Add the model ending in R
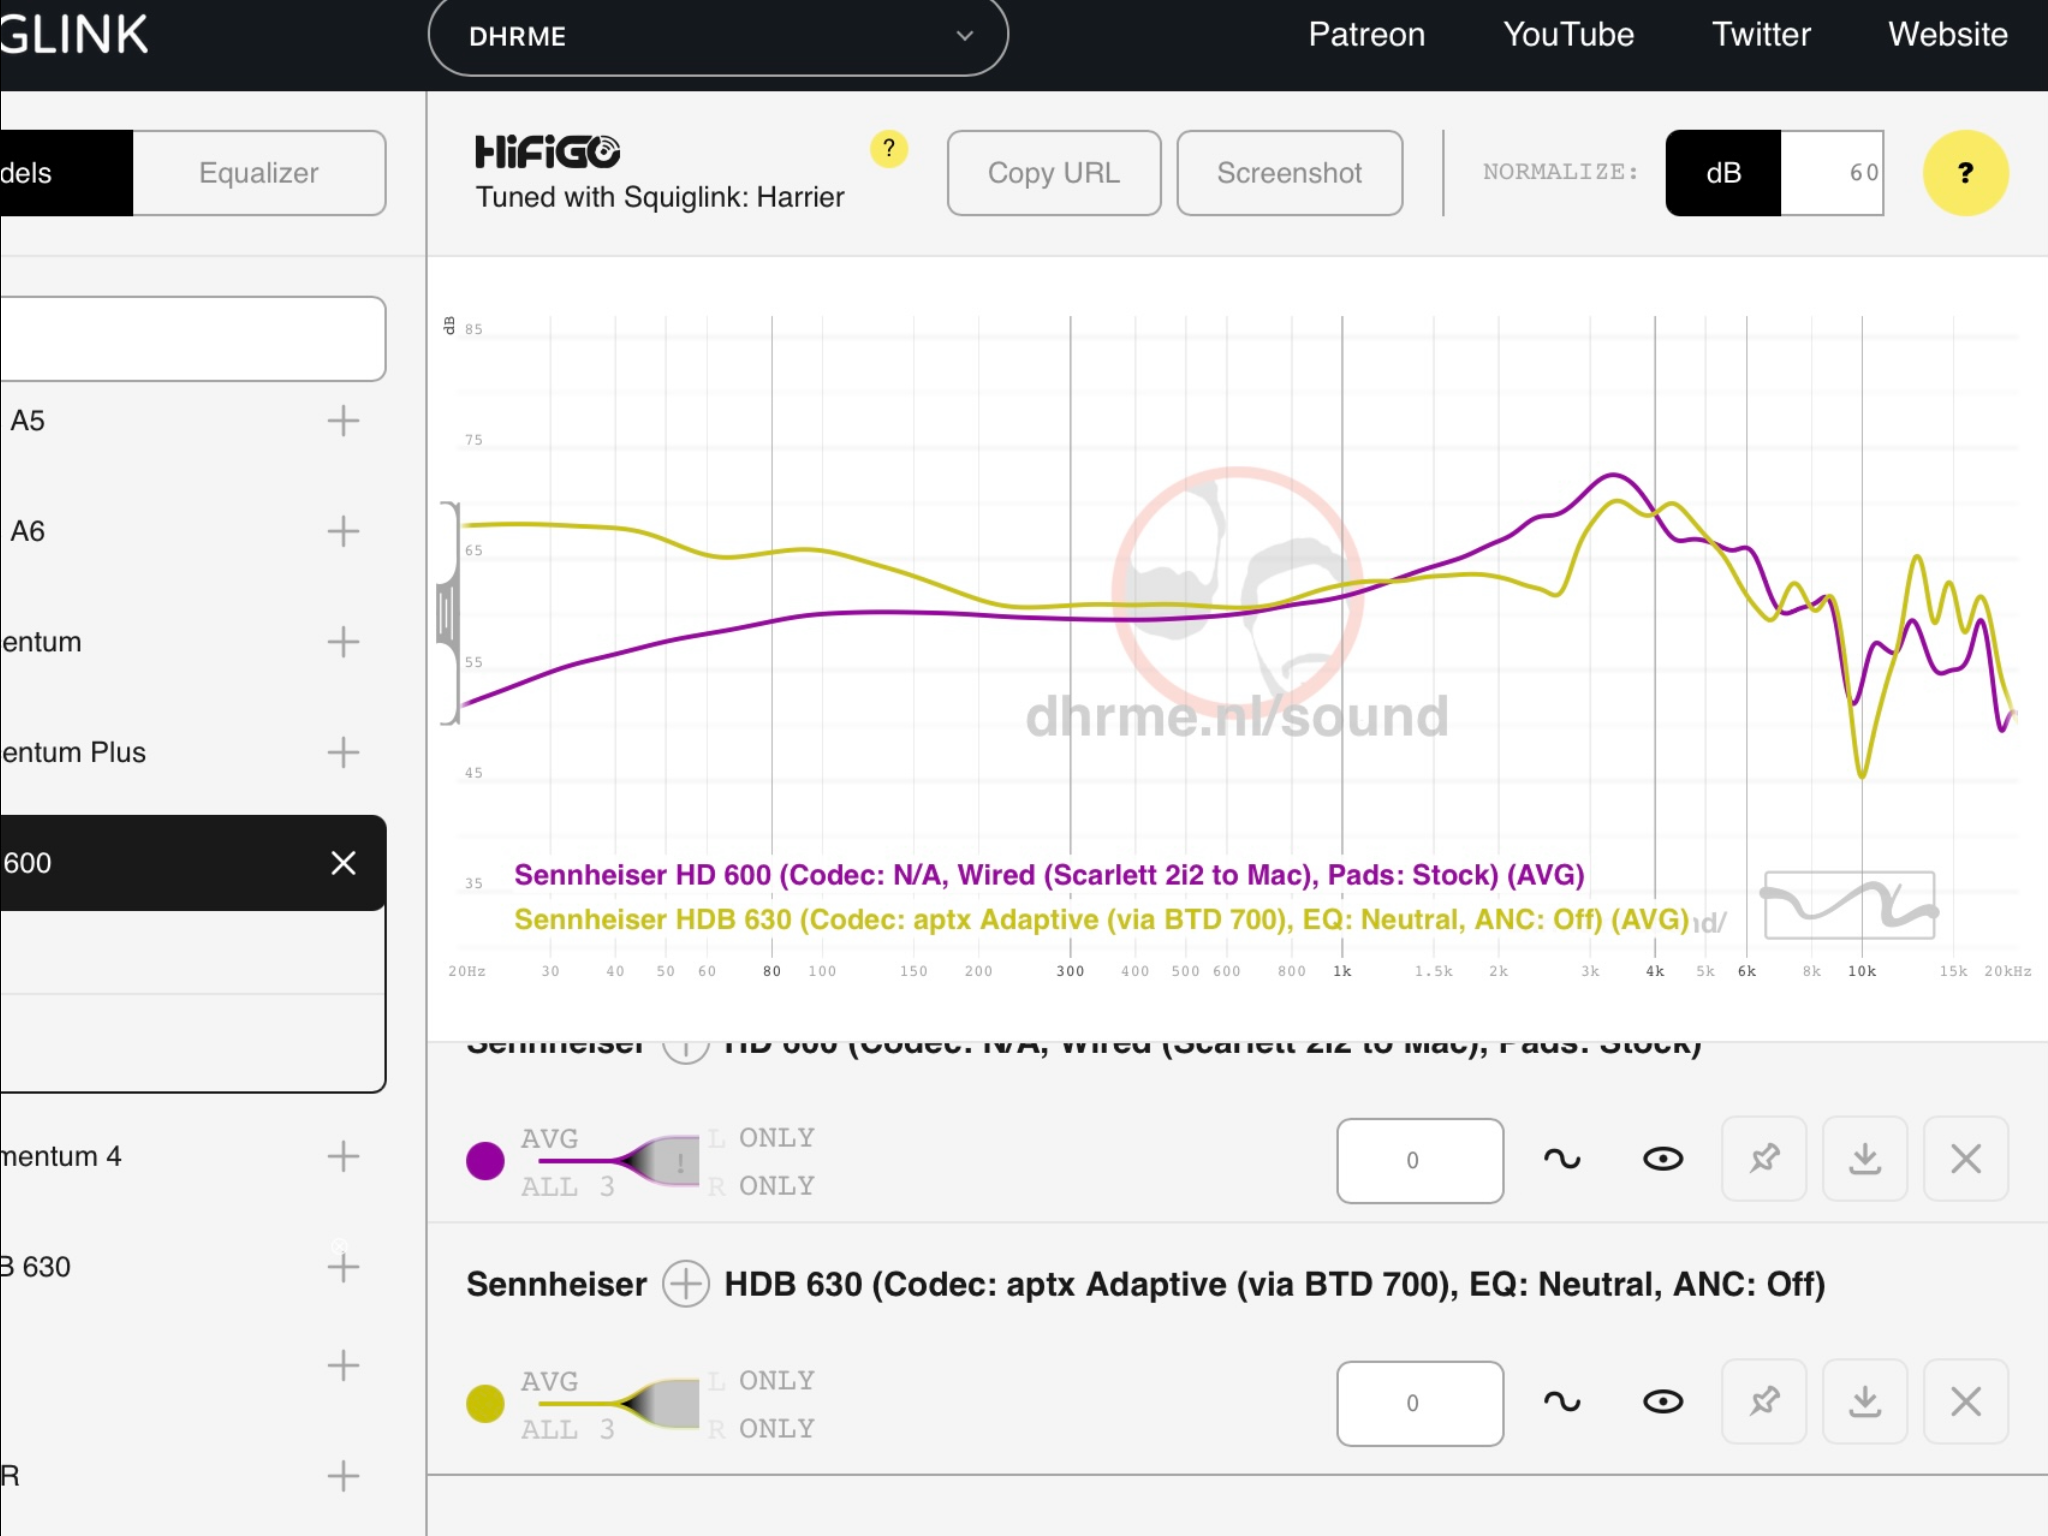This screenshot has width=2048, height=1536. click(x=343, y=1476)
